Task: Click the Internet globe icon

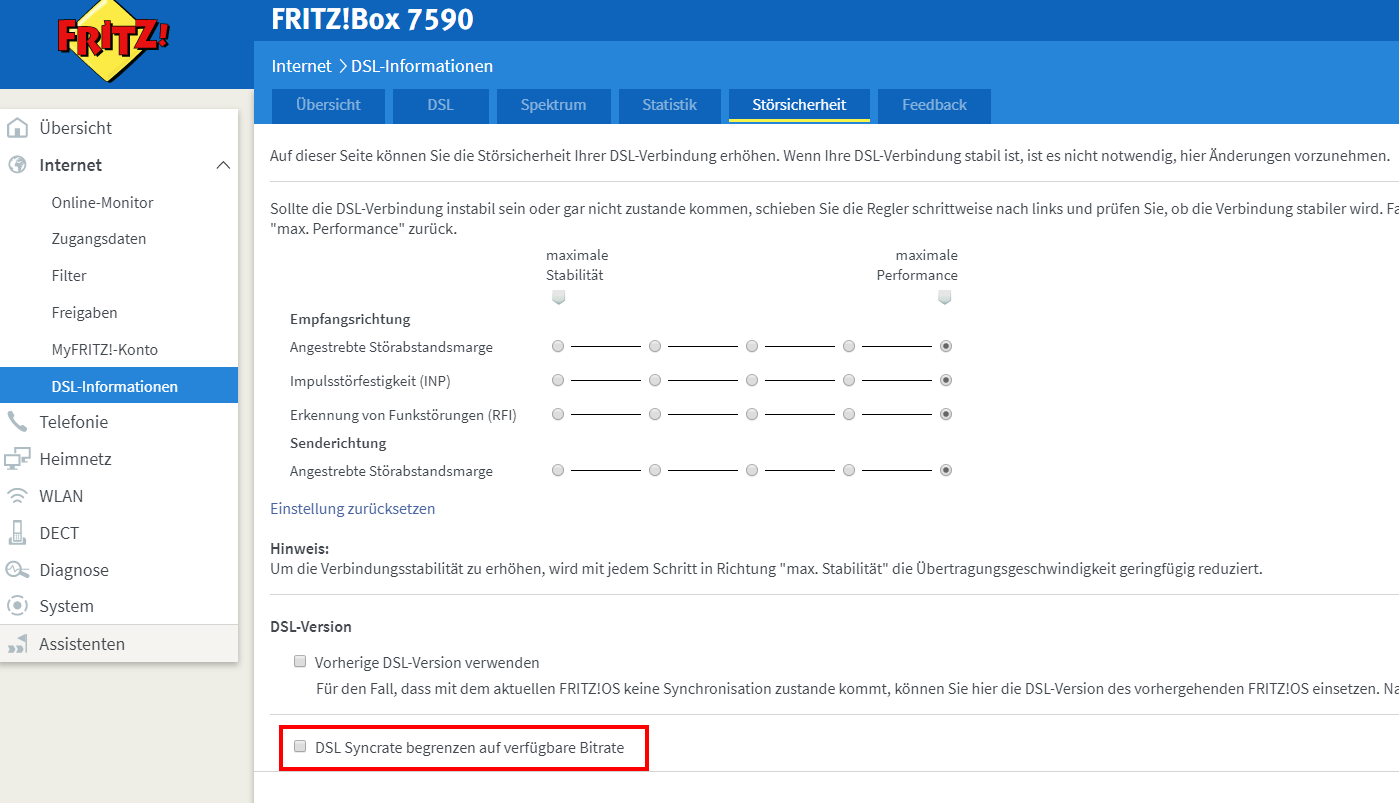Action: 17,165
